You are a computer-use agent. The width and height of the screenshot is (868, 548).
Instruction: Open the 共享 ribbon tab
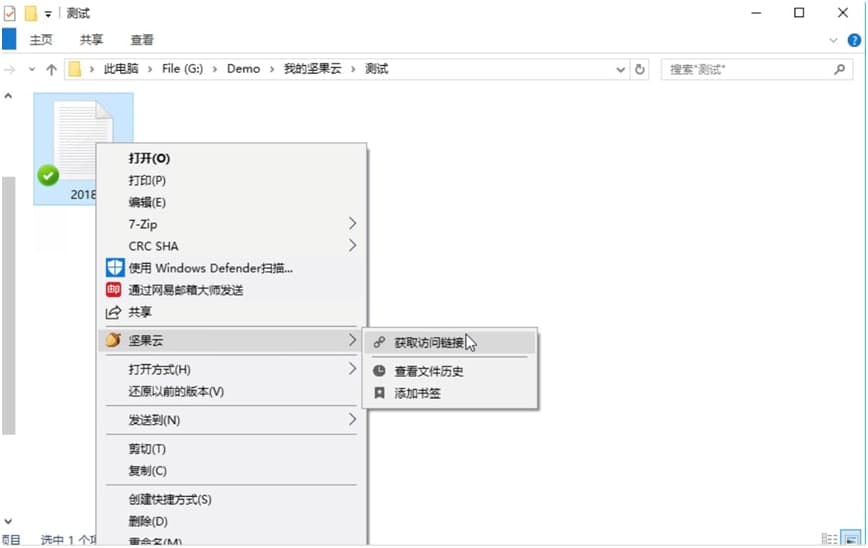(x=91, y=40)
